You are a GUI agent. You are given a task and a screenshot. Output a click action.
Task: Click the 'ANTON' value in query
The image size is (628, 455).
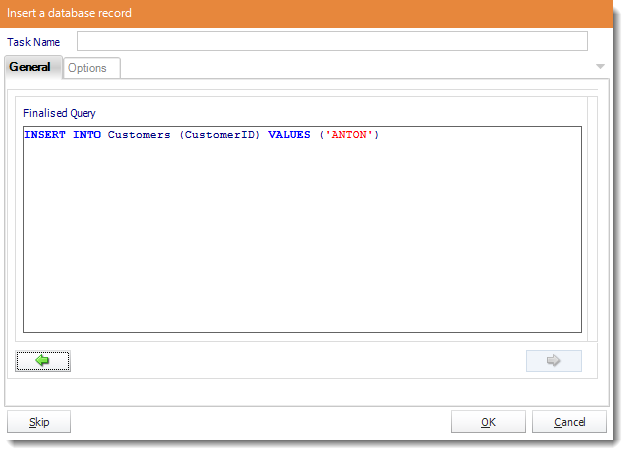349,135
